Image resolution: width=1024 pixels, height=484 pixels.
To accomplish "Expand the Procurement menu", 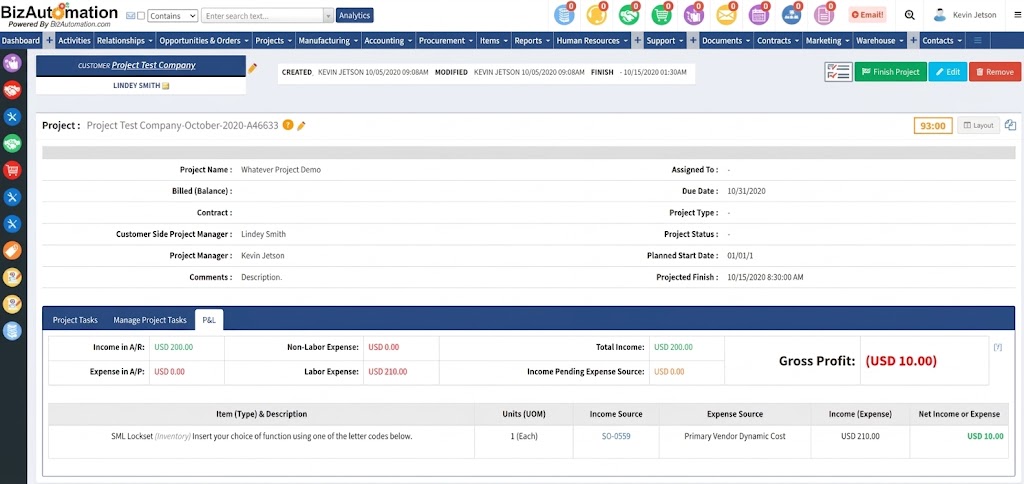I will coord(446,40).
